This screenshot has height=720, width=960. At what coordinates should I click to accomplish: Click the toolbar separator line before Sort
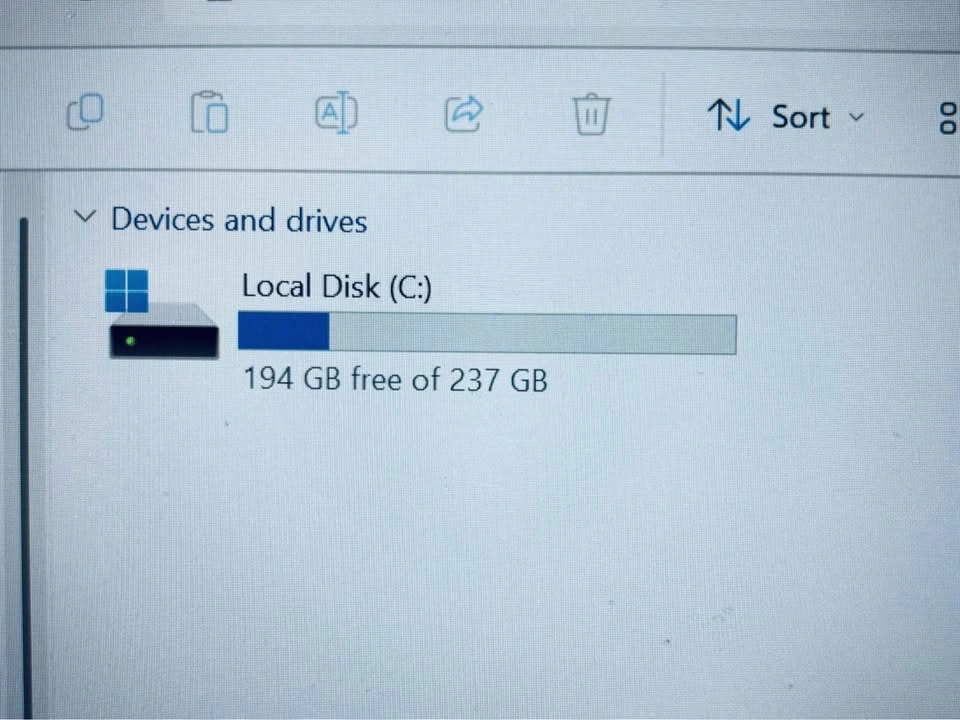(662, 113)
